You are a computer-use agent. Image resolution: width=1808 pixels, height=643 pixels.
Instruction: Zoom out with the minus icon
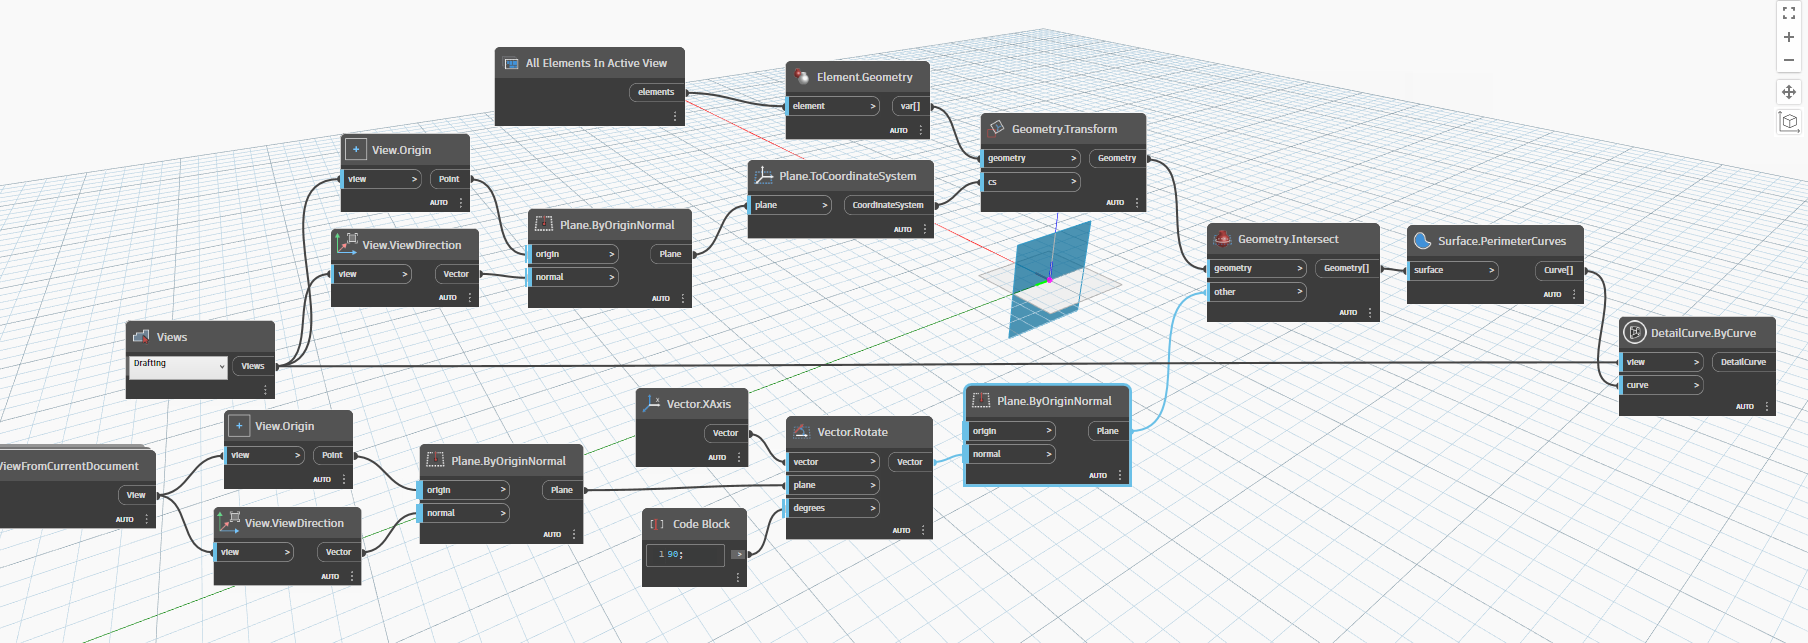tap(1789, 60)
